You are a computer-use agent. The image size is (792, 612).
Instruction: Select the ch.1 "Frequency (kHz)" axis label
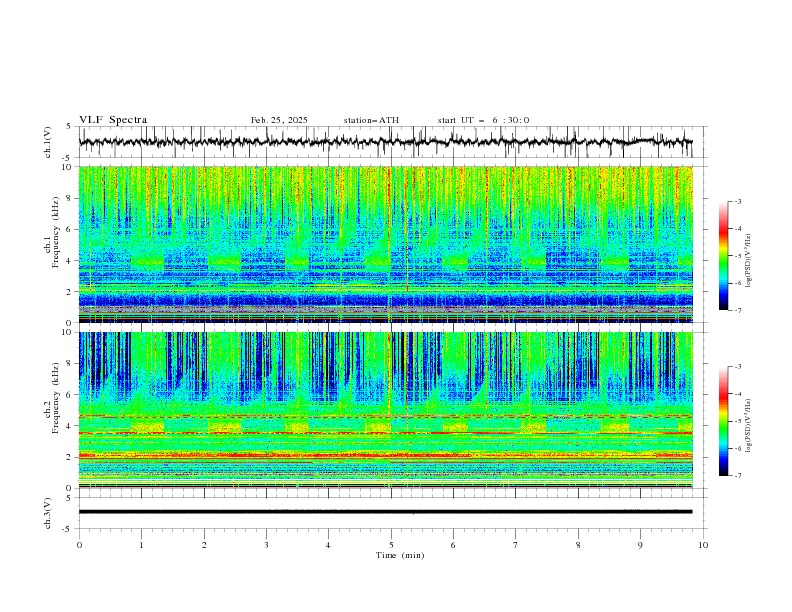point(56,233)
